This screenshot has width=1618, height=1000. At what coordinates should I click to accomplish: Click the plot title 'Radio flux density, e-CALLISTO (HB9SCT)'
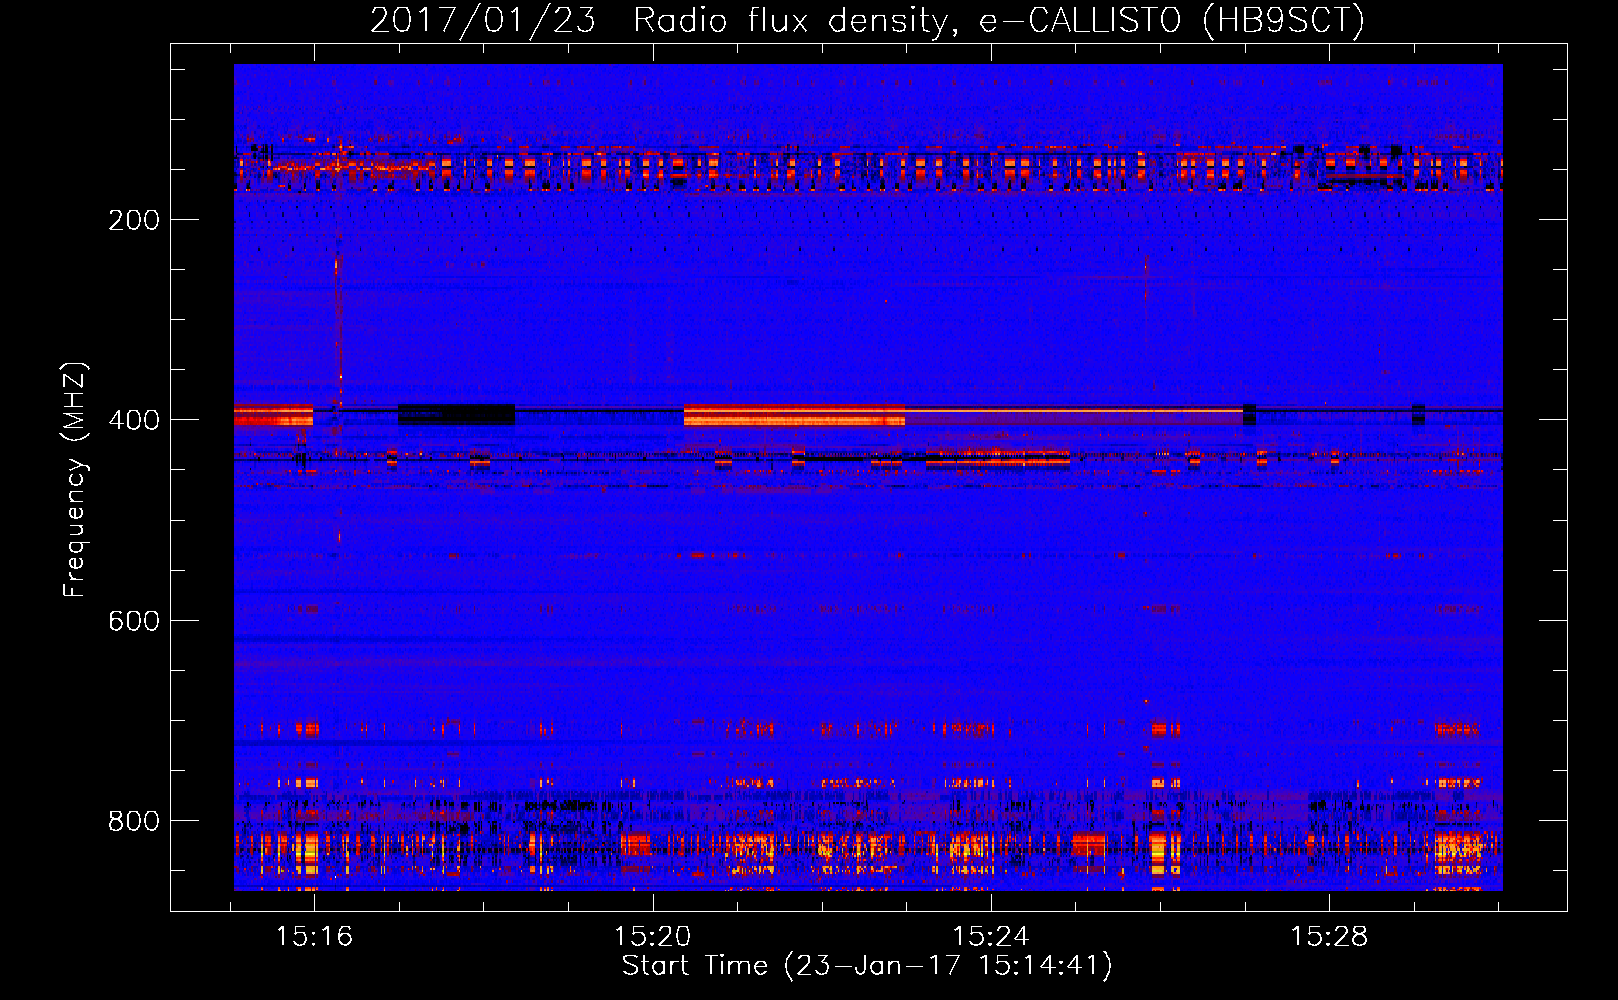[999, 20]
